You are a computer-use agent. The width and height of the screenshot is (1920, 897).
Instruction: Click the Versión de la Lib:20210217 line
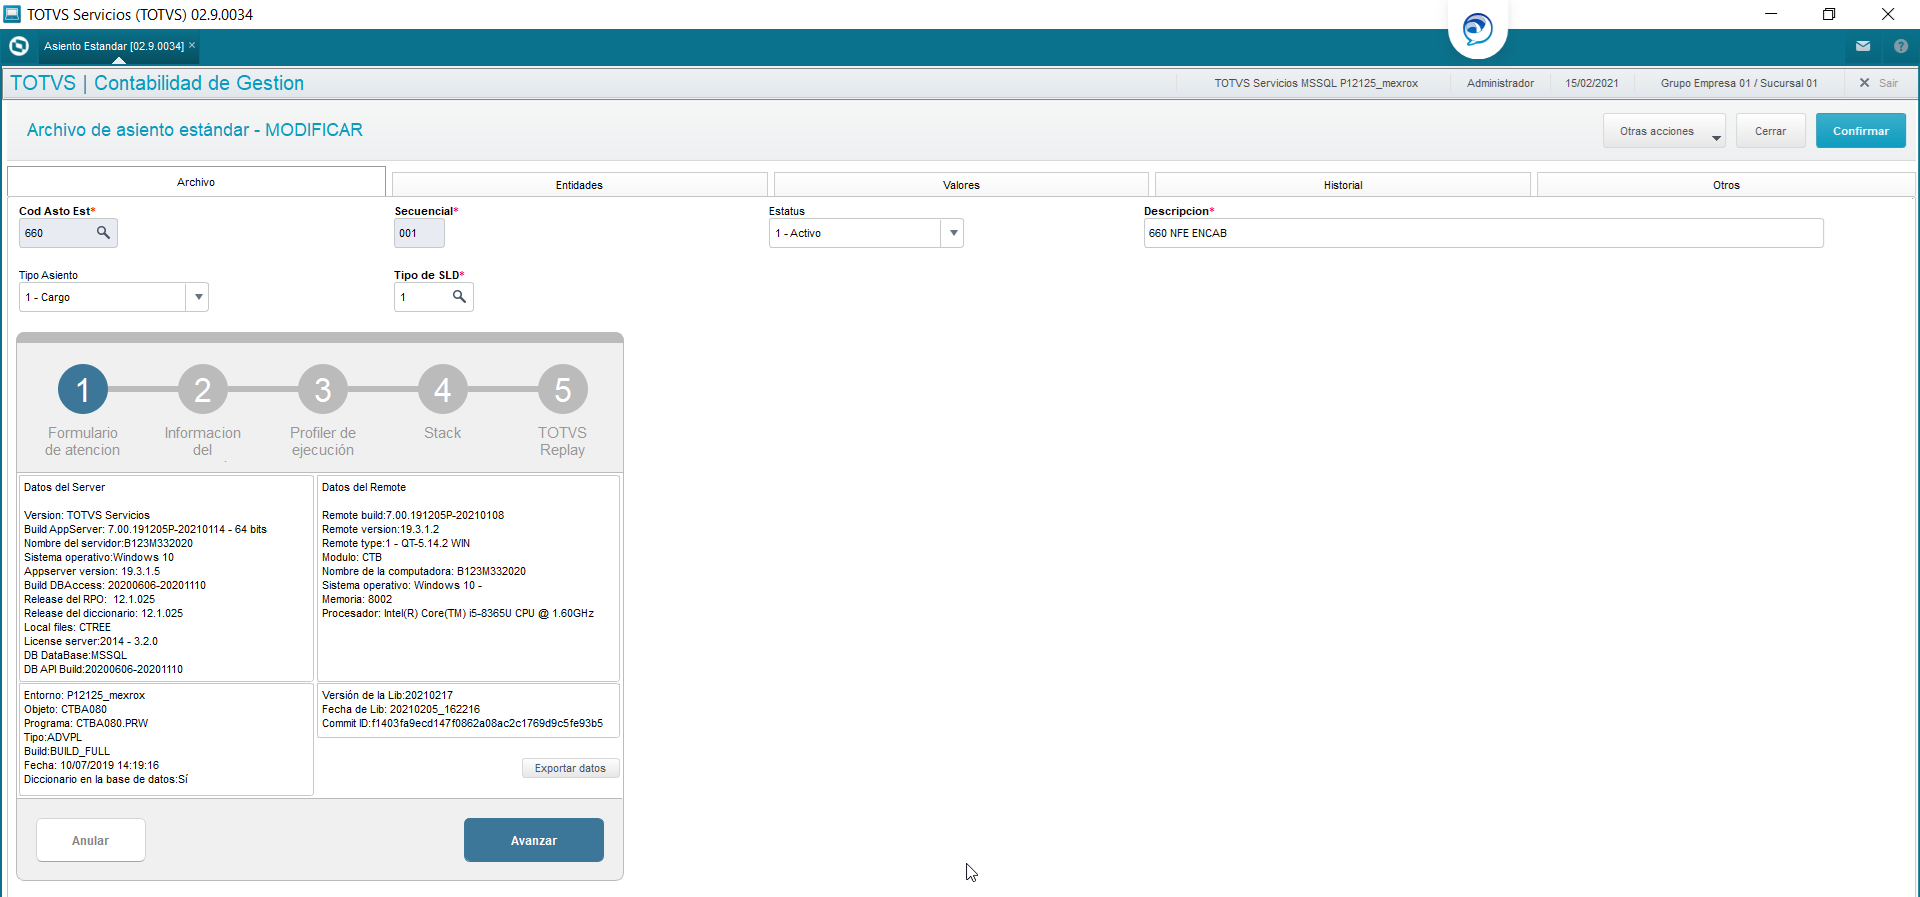pyautogui.click(x=387, y=695)
